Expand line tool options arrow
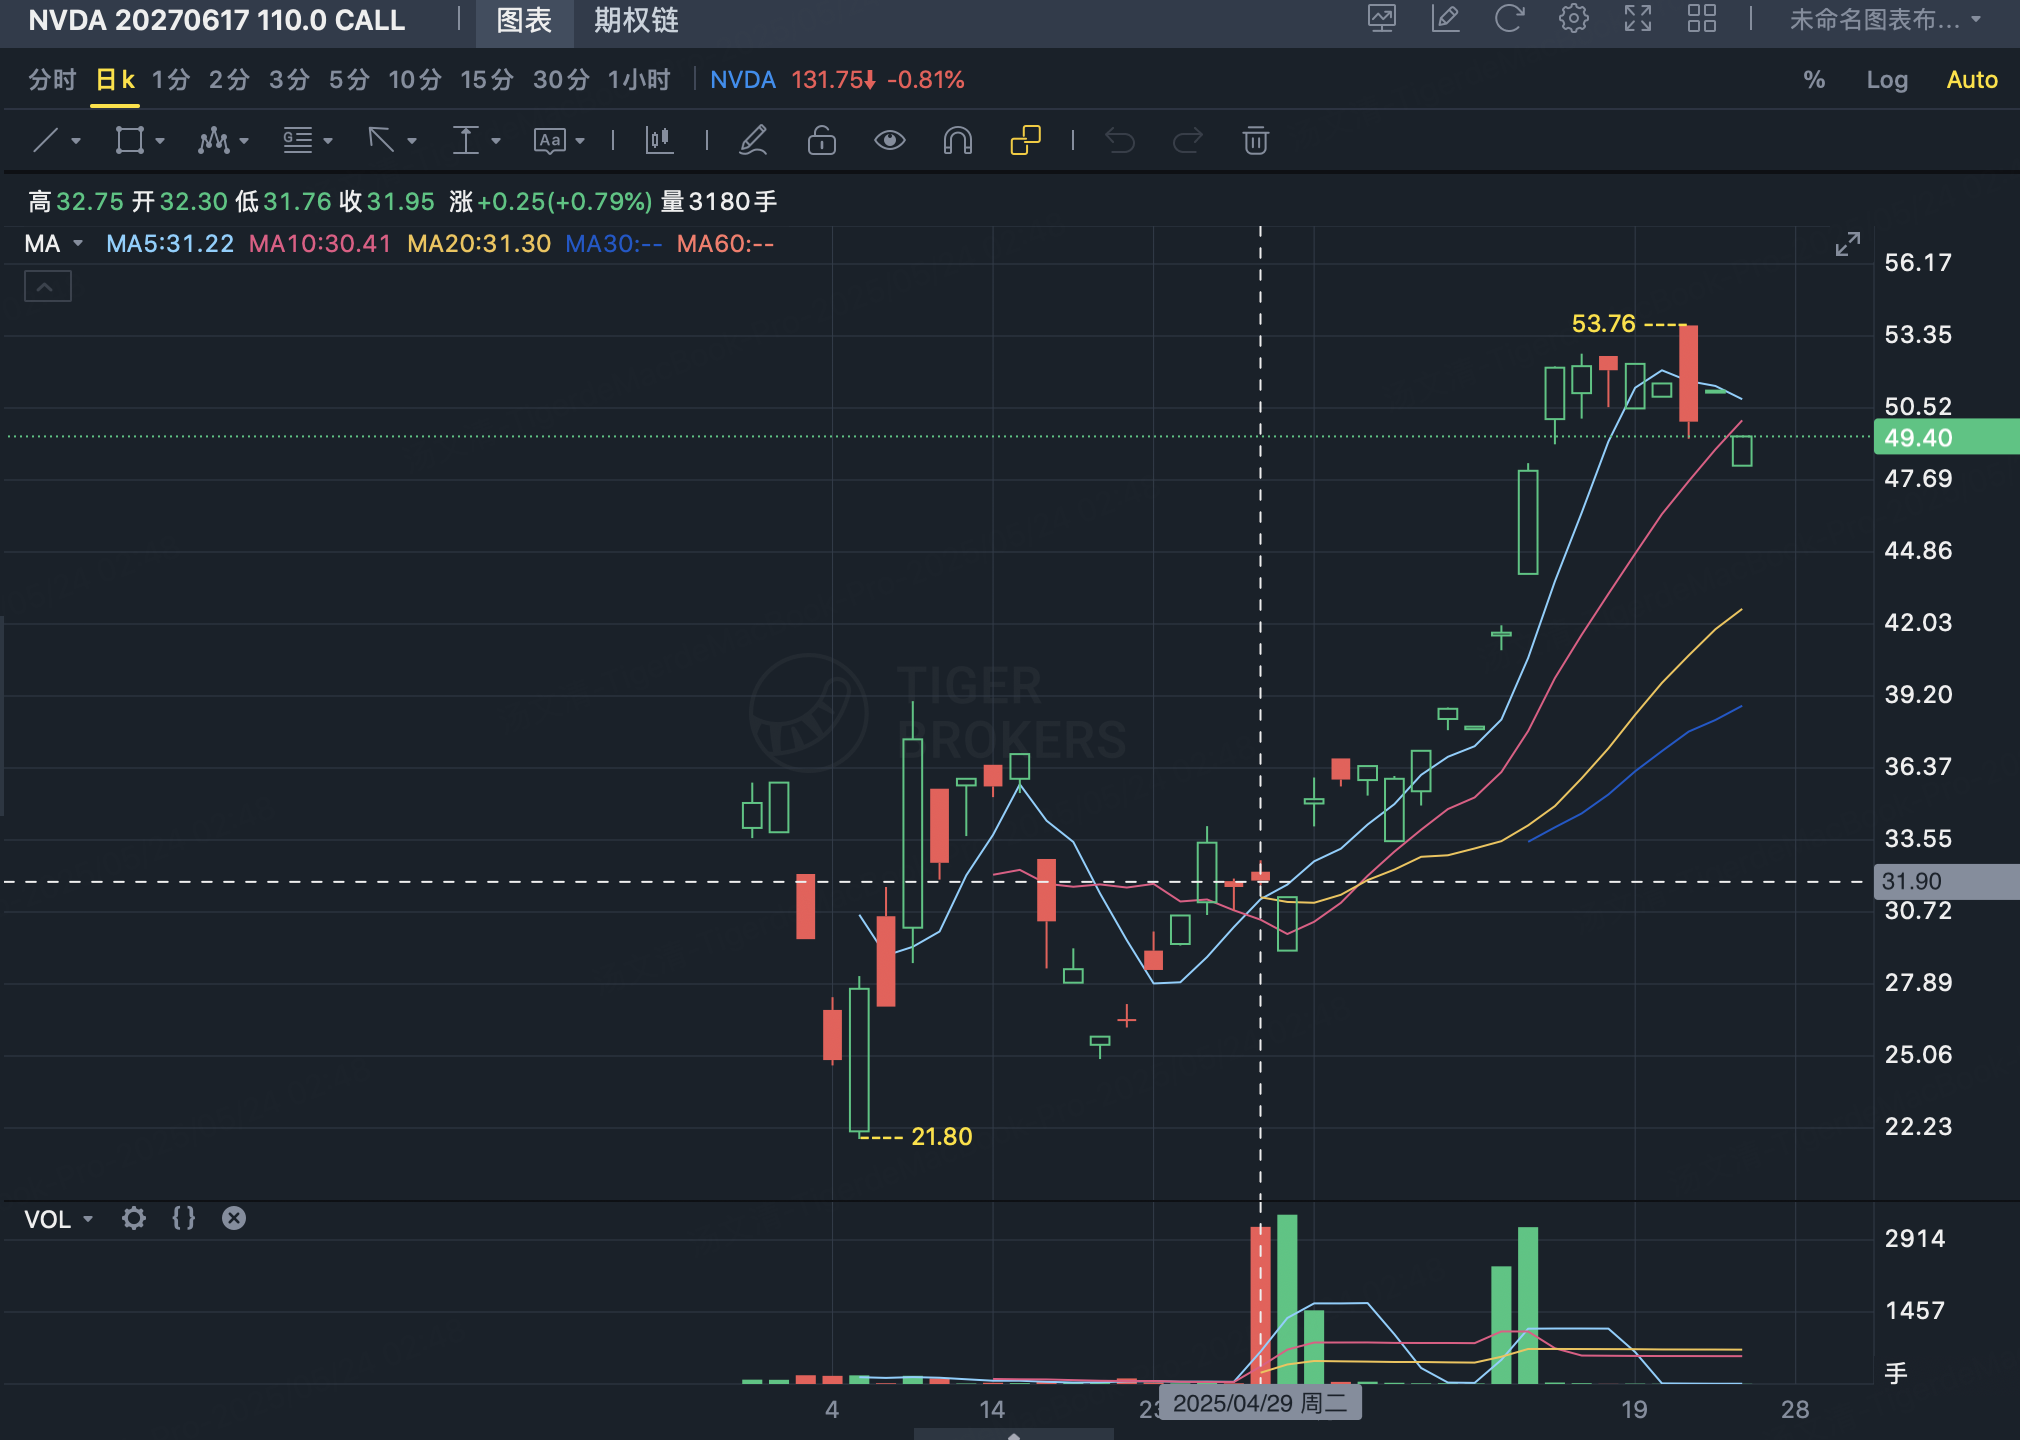This screenshot has height=1440, width=2020. (76, 141)
